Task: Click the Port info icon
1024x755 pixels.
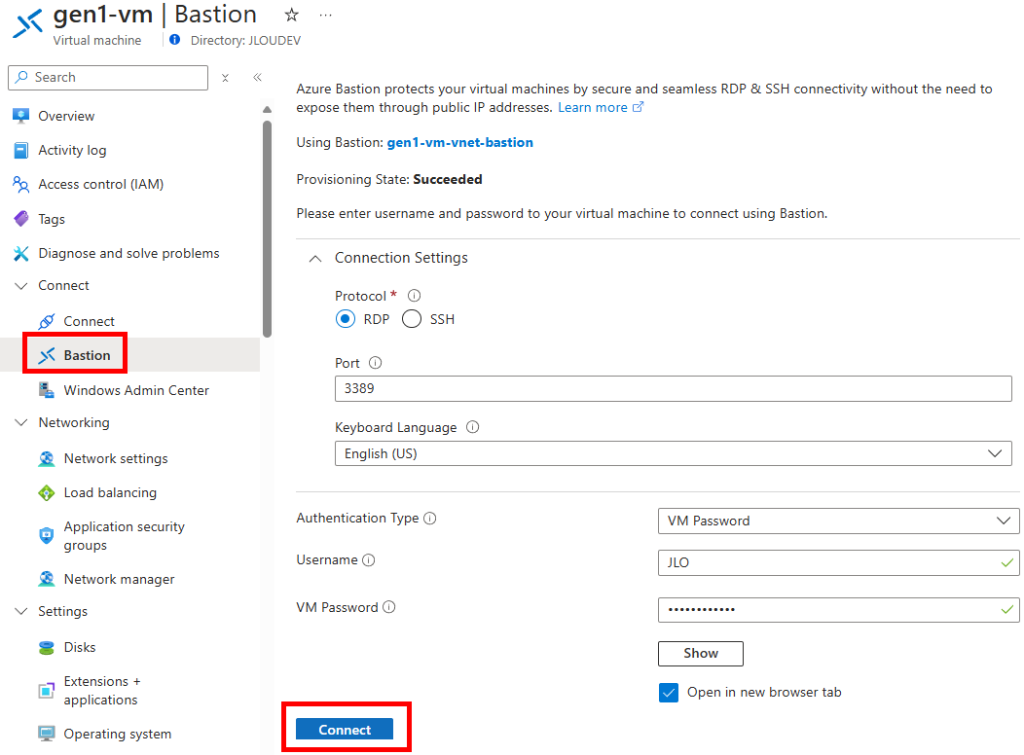Action: click(x=375, y=363)
